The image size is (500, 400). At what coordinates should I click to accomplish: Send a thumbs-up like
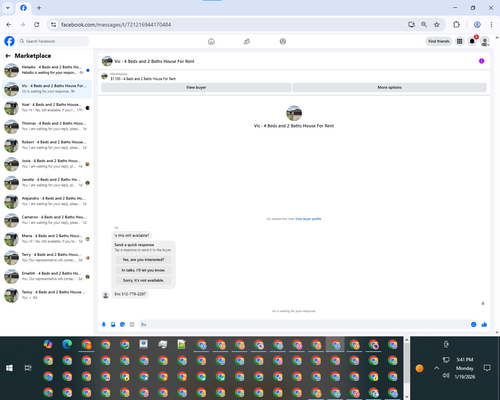coord(484,324)
